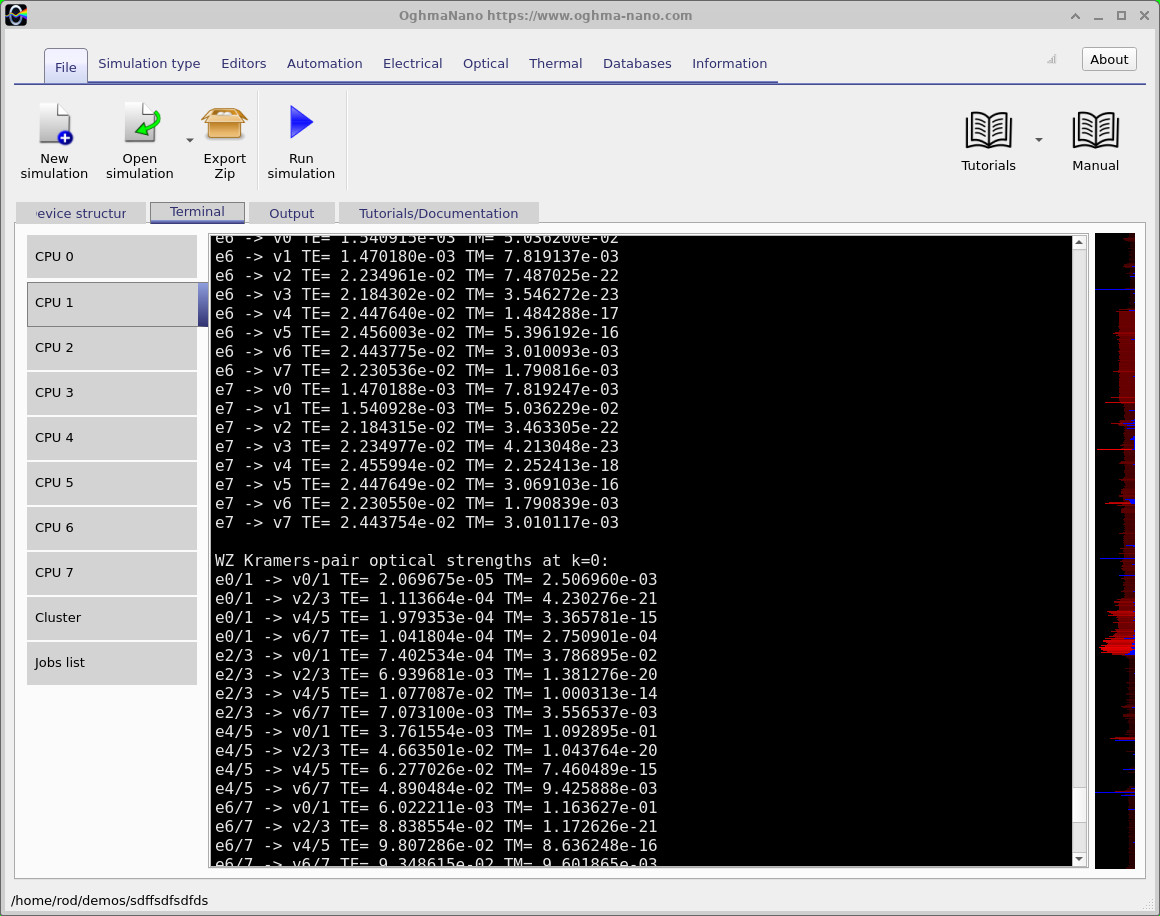Start the run with the blue play icon
The height and width of the screenshot is (916, 1160).
[301, 122]
